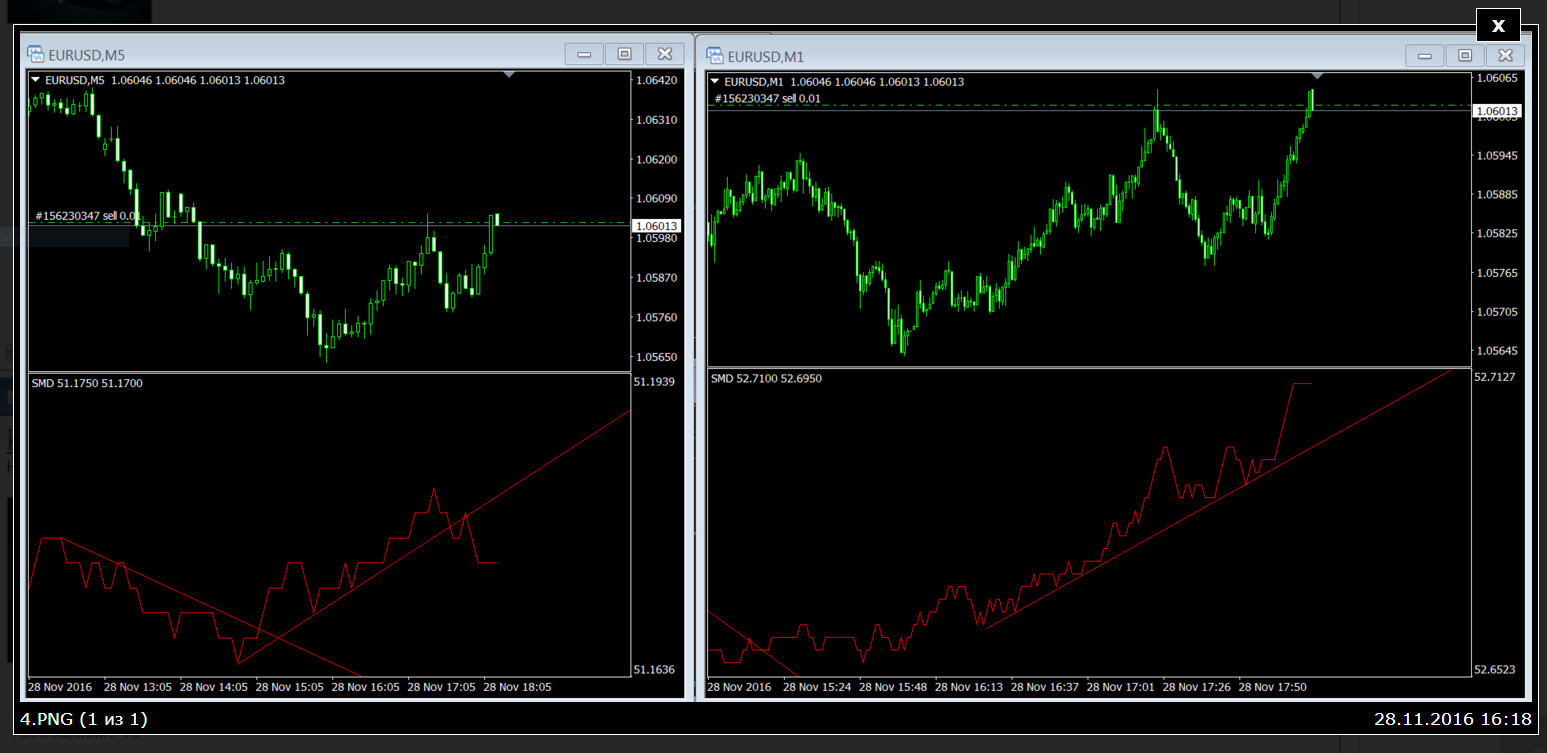Maximize the EURUSD,M1 chart window
This screenshot has height=753, width=1547.
tap(1464, 56)
